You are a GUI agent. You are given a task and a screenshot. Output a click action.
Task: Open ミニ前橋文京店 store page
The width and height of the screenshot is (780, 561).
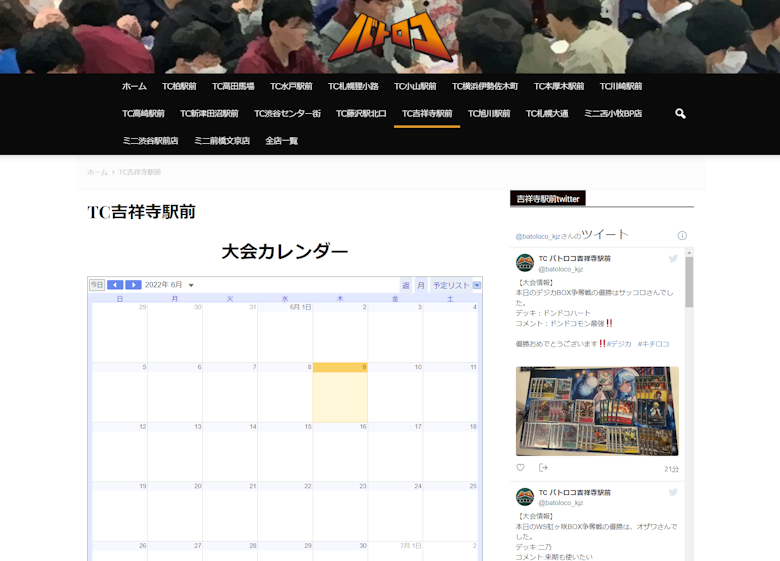click(222, 141)
